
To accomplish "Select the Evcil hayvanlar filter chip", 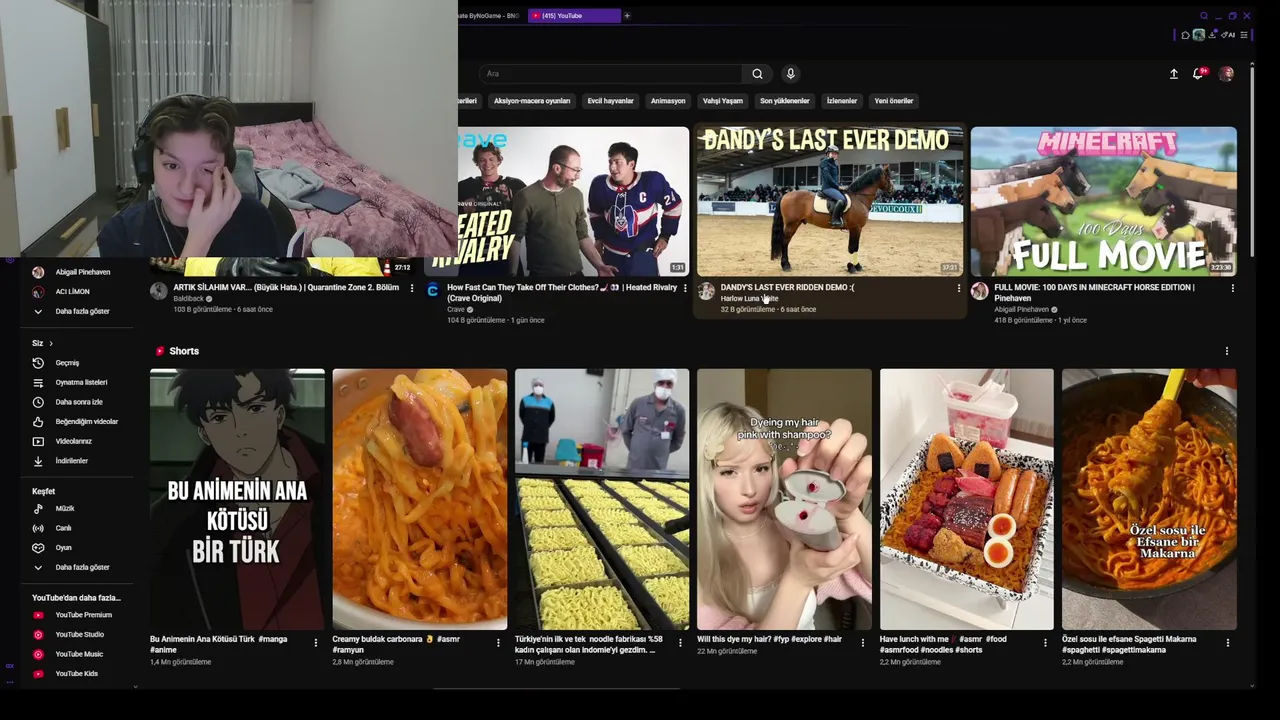I will tap(610, 101).
